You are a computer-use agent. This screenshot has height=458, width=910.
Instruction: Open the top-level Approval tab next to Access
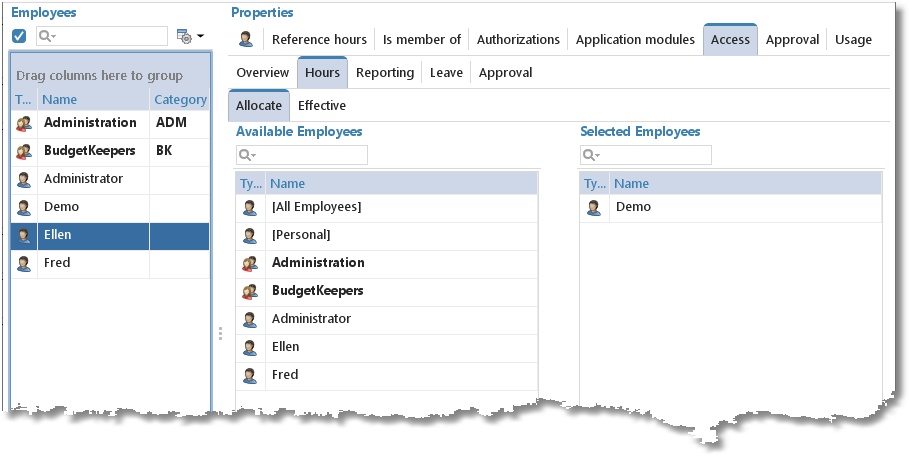pyautogui.click(x=792, y=39)
